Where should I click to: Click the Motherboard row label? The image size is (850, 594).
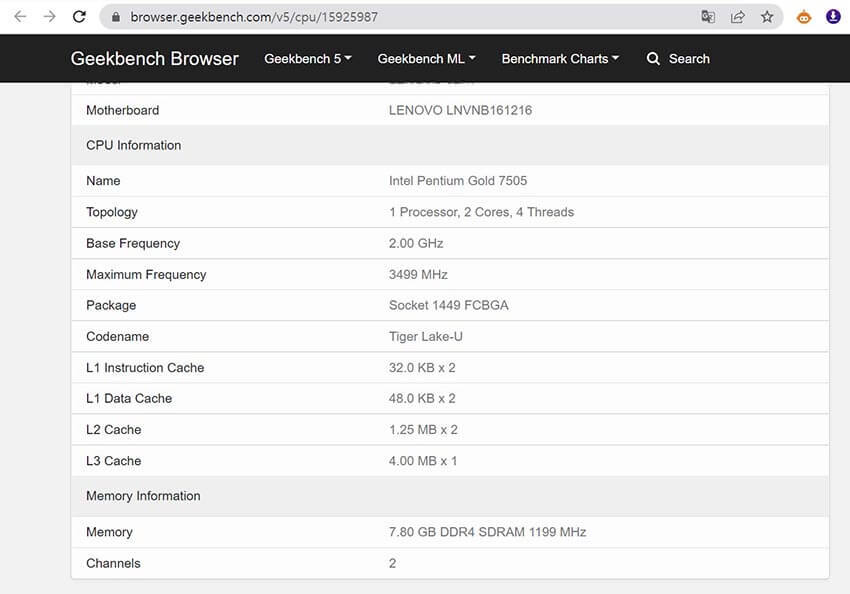[123, 110]
